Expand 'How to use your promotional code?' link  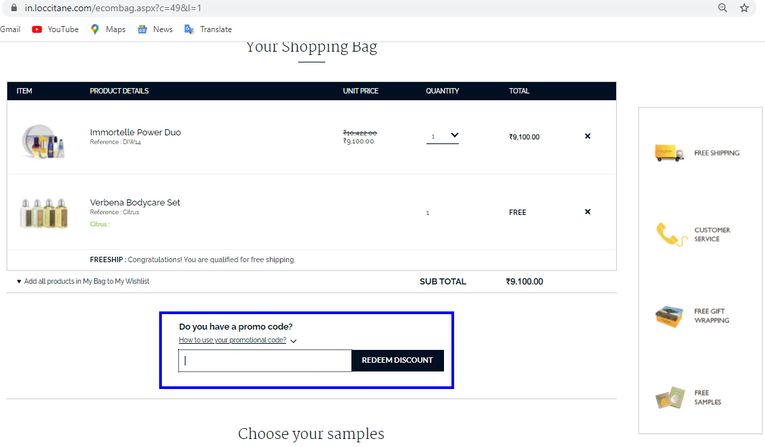[238, 340]
